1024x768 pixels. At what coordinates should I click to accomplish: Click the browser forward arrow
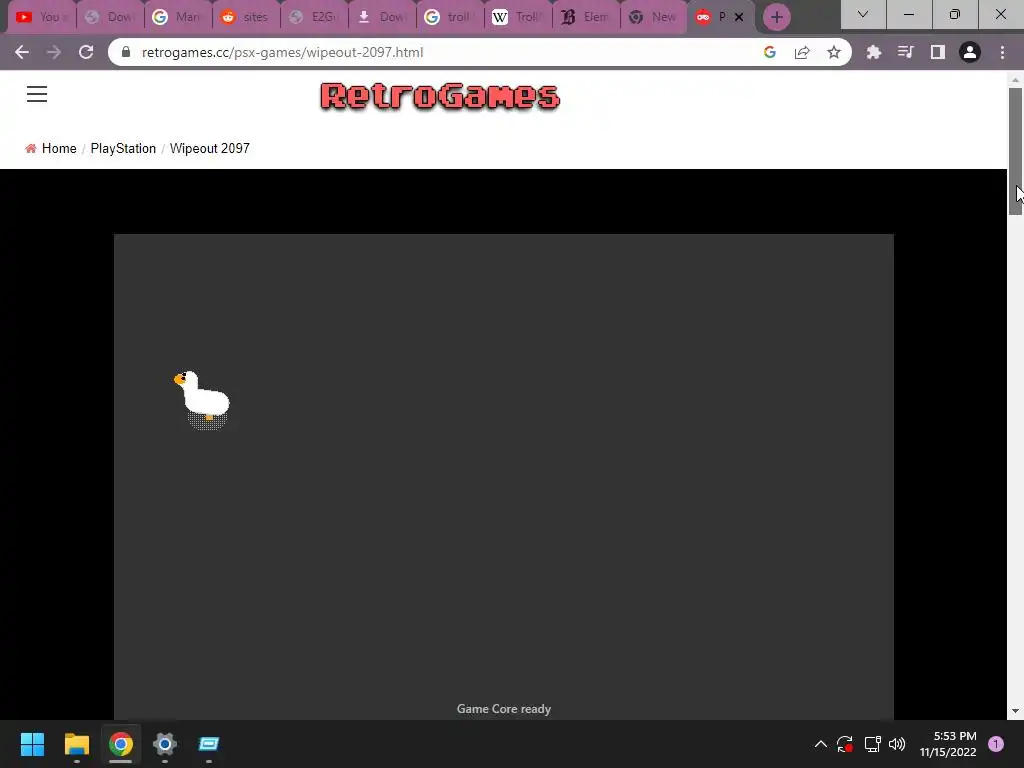54,52
